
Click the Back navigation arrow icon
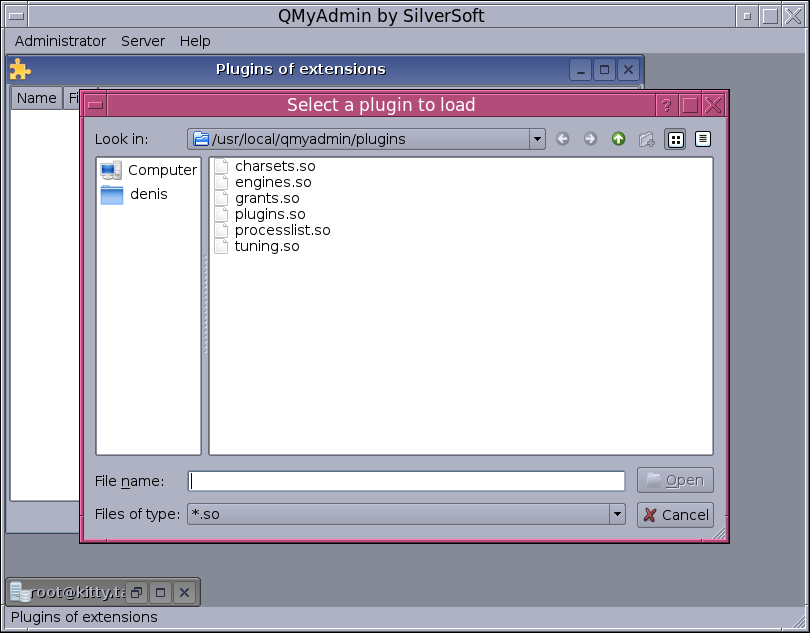pyautogui.click(x=563, y=139)
